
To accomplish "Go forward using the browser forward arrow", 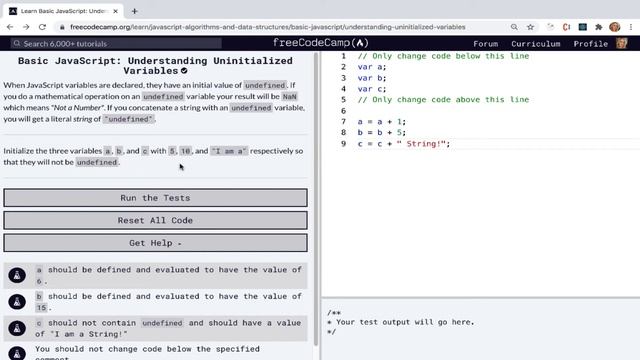I will point(26,27).
